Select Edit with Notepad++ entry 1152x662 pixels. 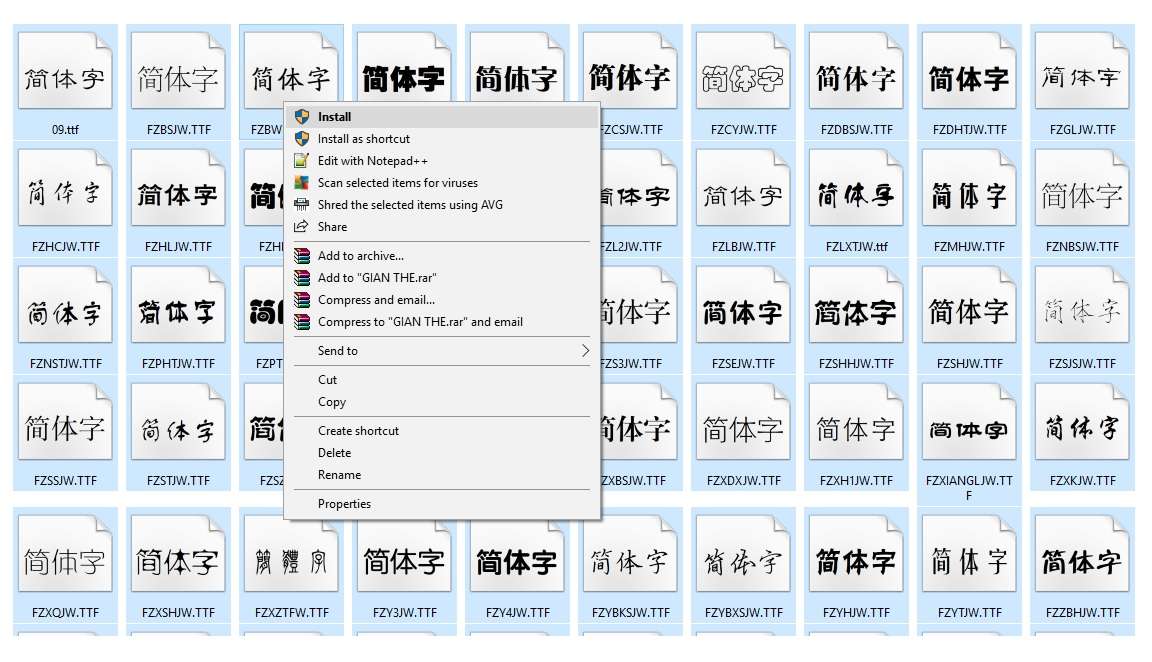[442, 161]
